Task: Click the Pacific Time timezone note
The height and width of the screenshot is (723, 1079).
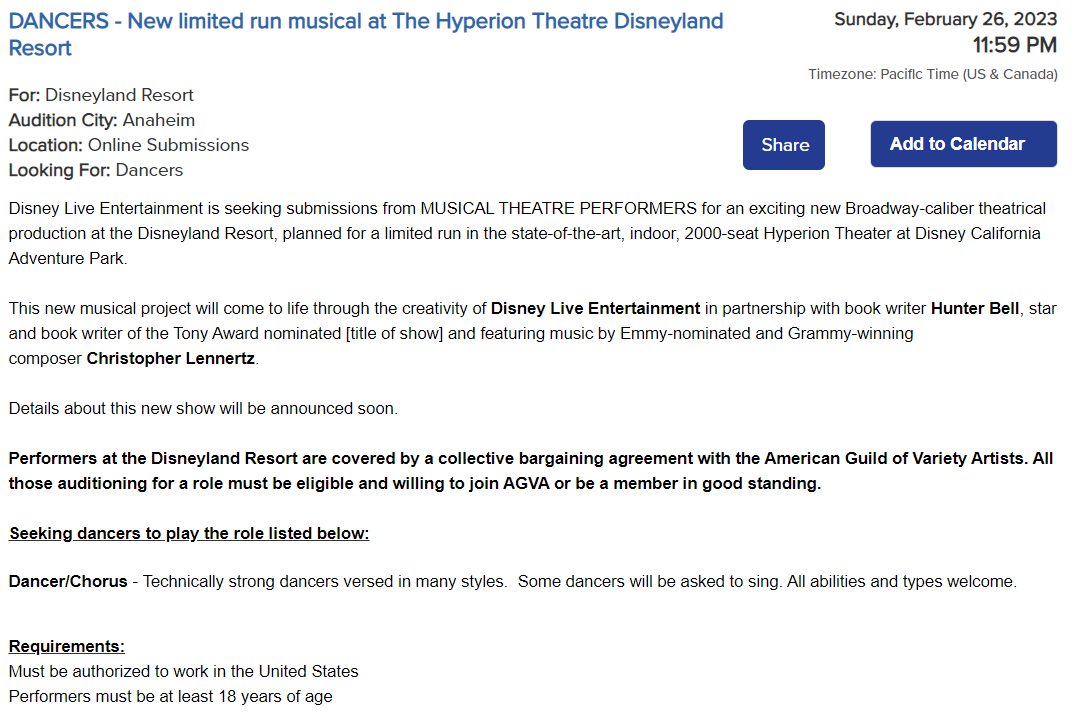Action: point(932,74)
